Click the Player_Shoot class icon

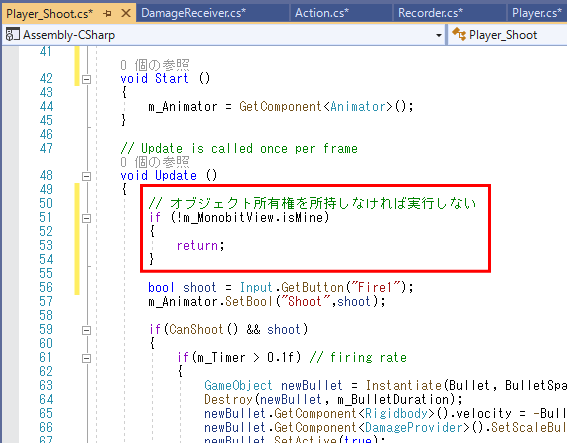pyautogui.click(x=459, y=34)
